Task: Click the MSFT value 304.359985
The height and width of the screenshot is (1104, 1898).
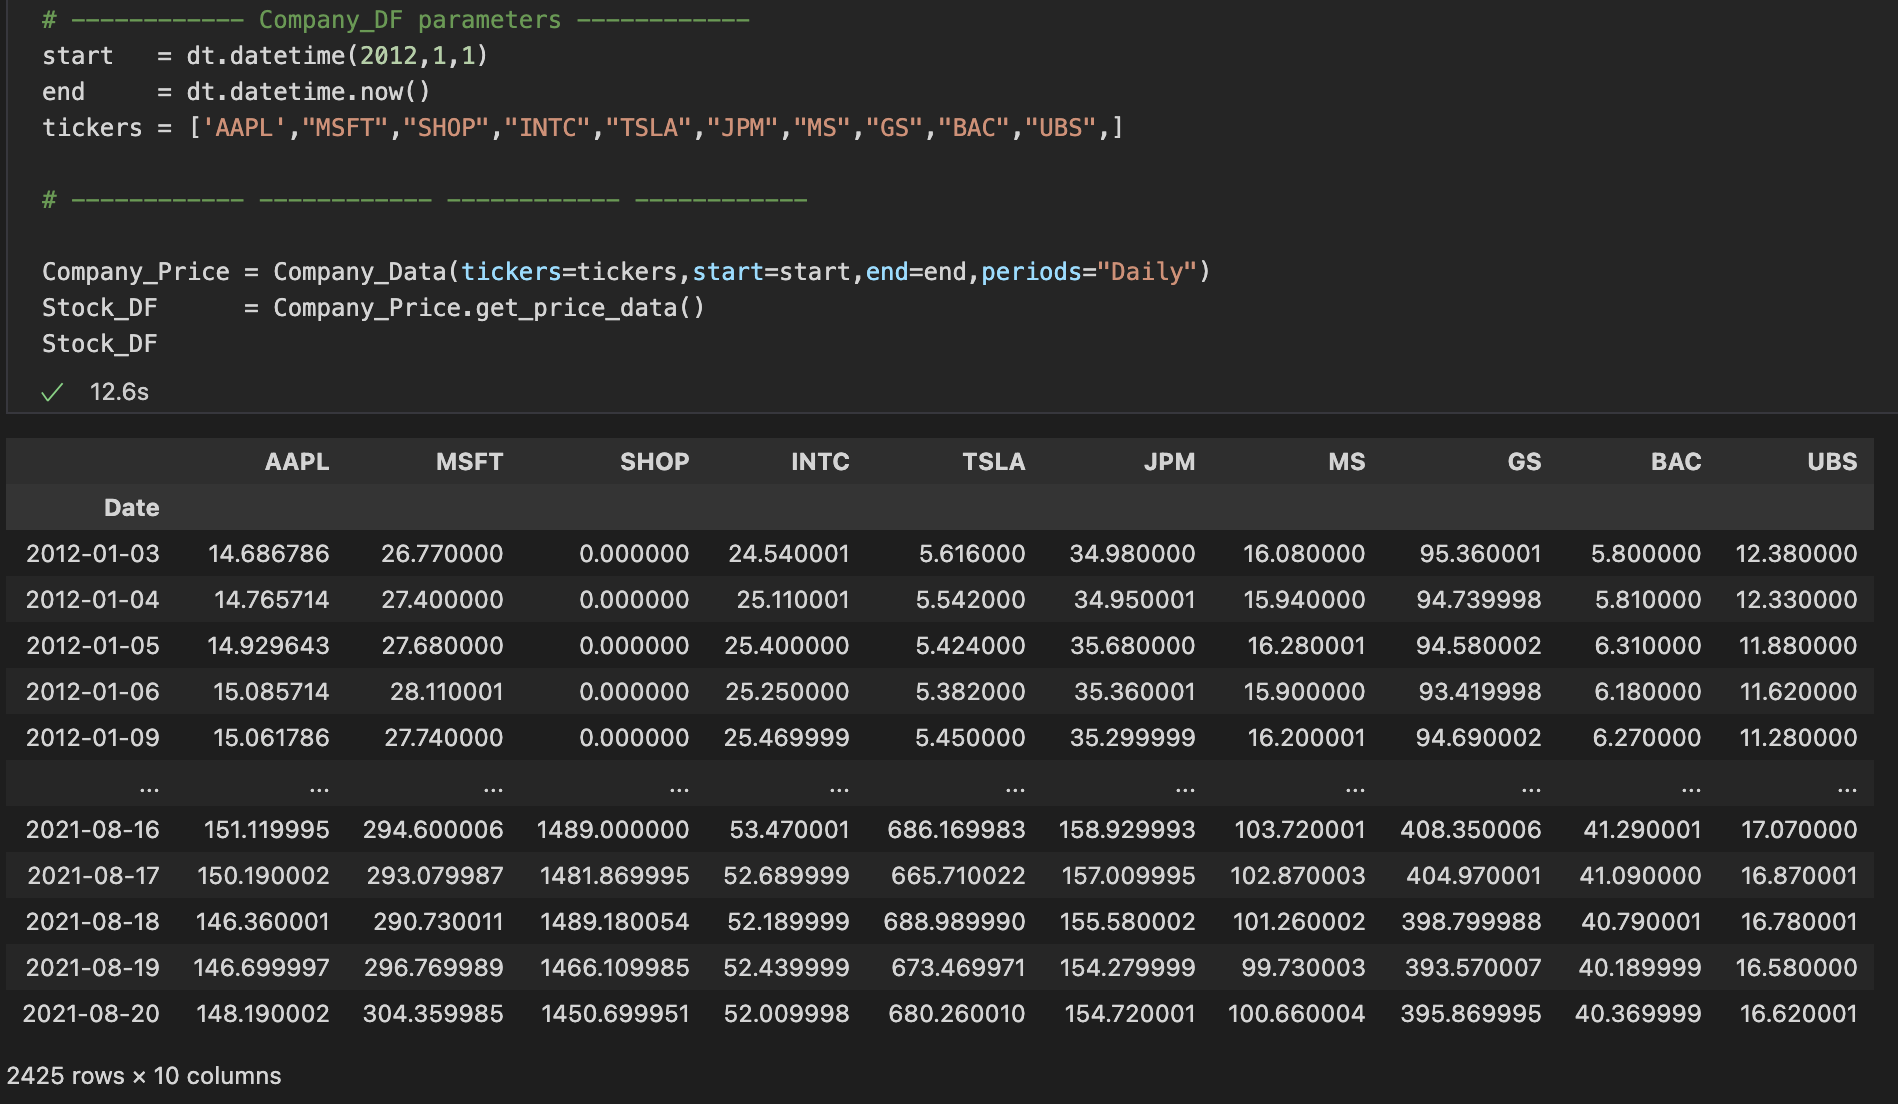Action: pyautogui.click(x=433, y=1014)
